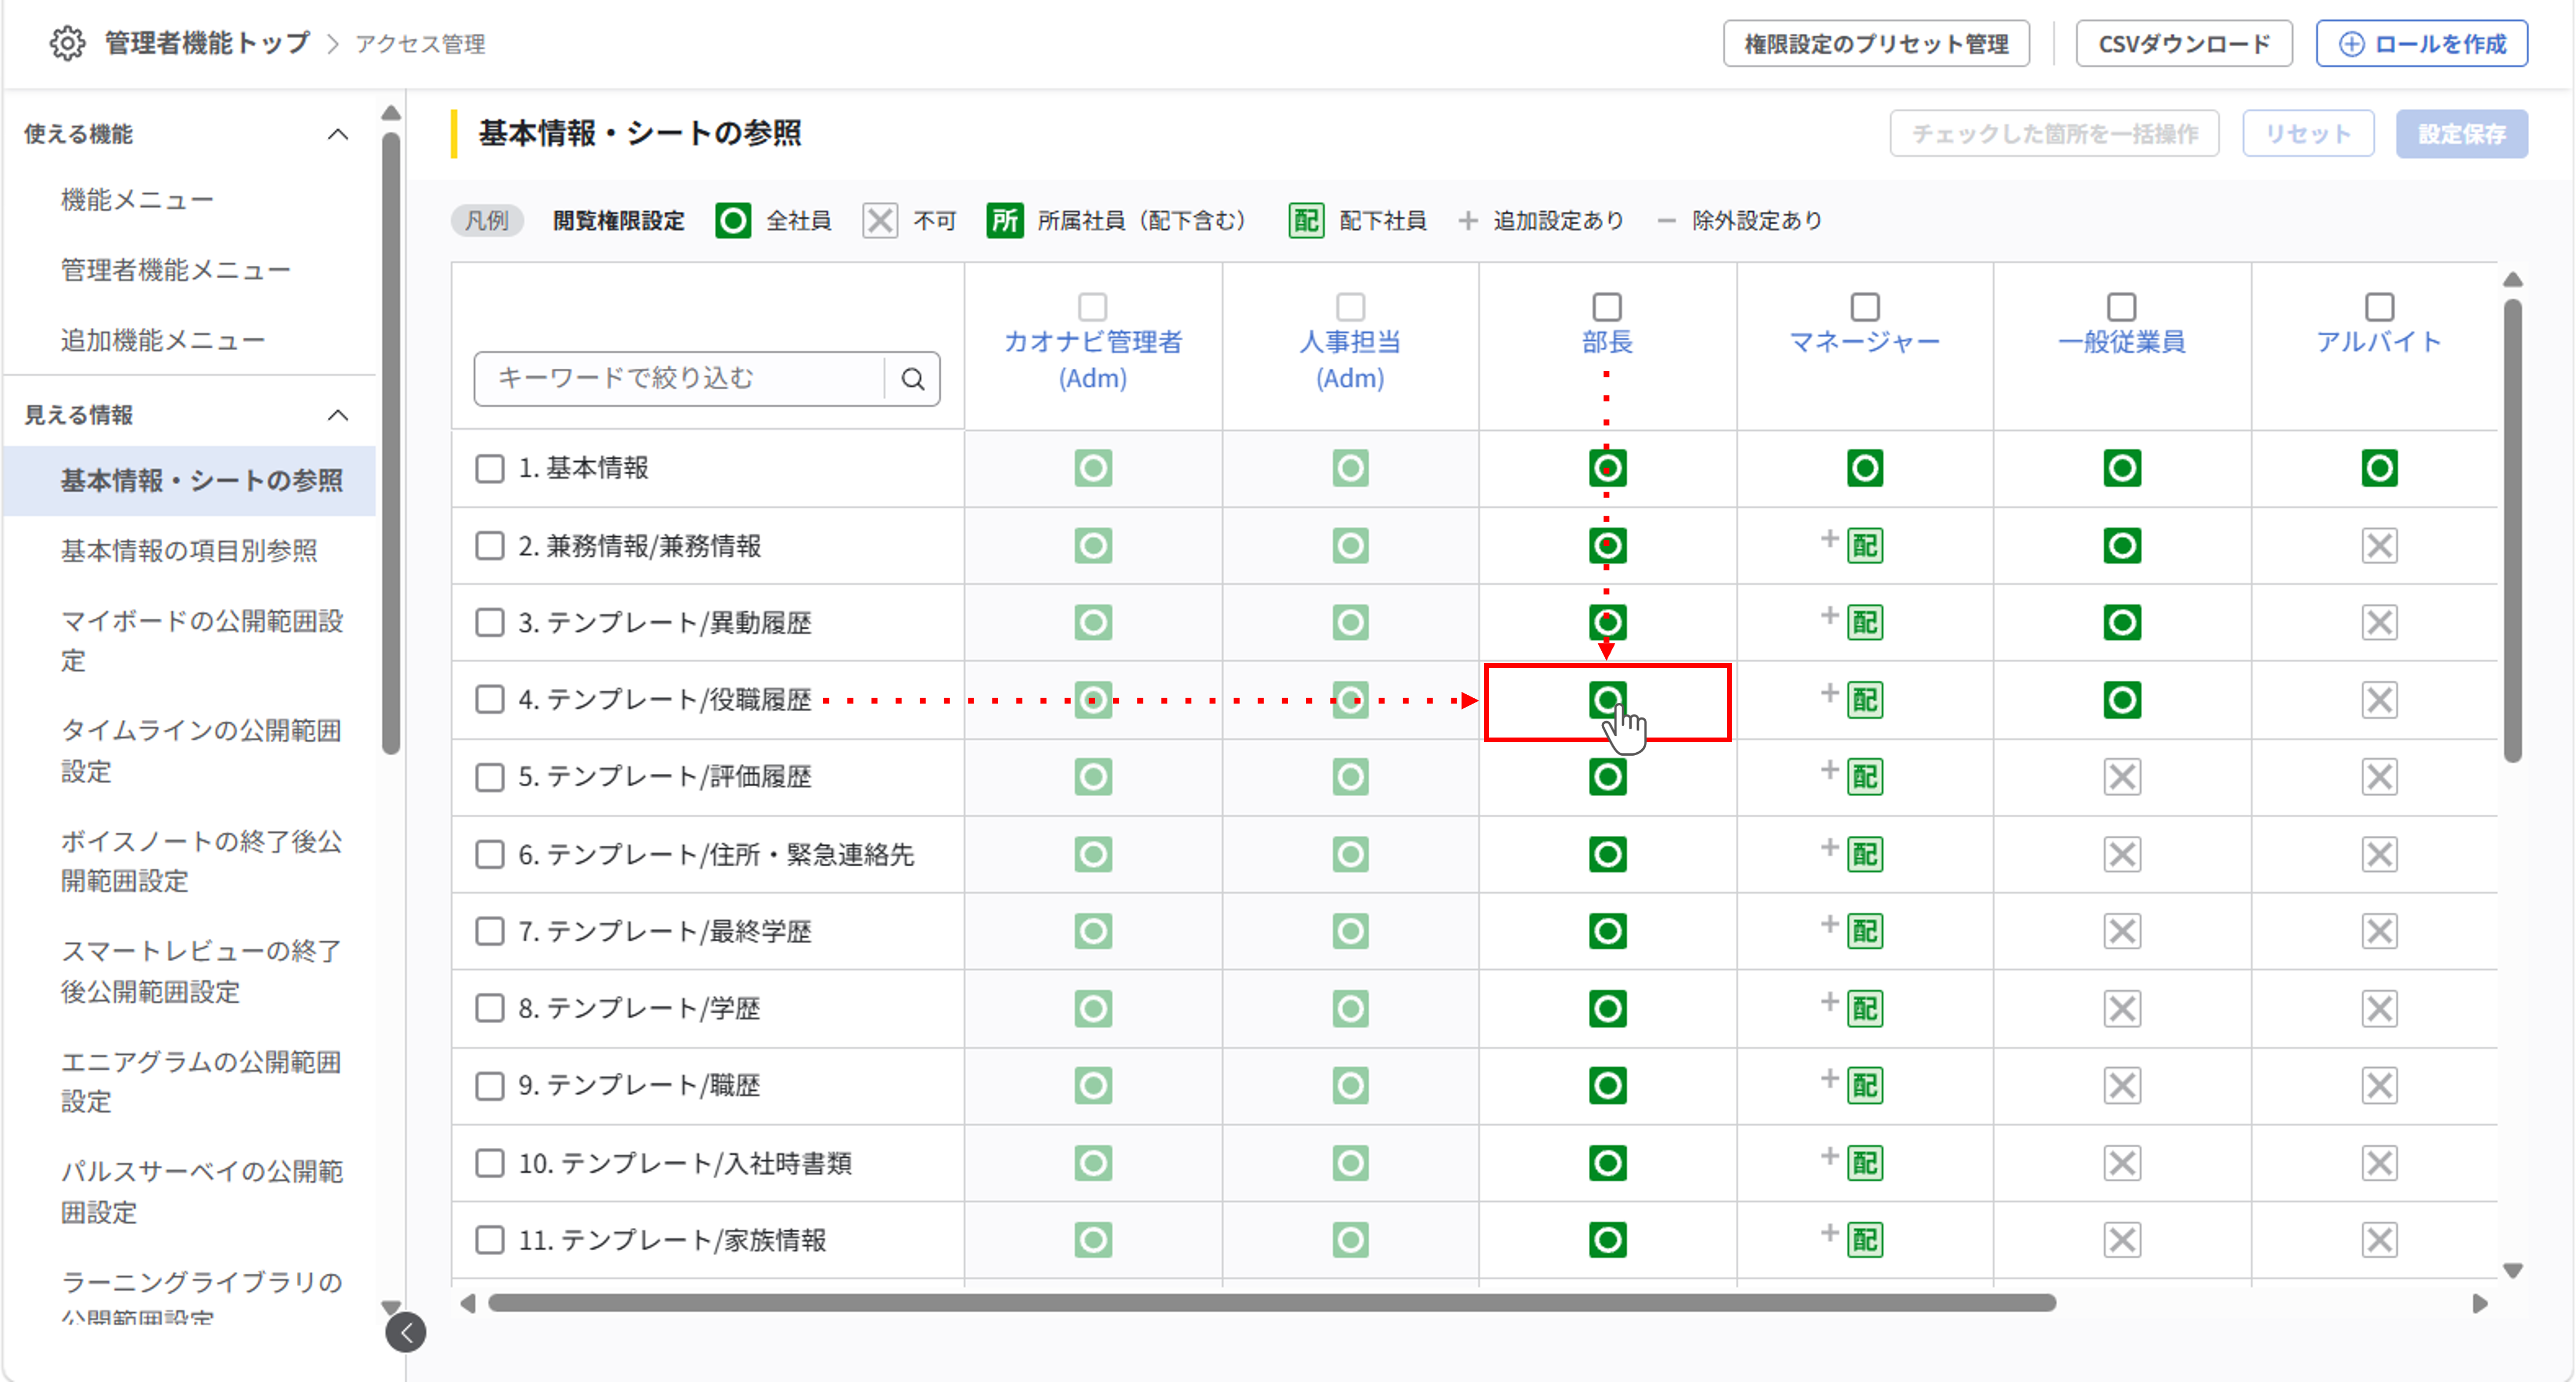Select 基本情報の項目別参照 in the sidebar
This screenshot has width=2576, height=1382.
click(x=189, y=551)
